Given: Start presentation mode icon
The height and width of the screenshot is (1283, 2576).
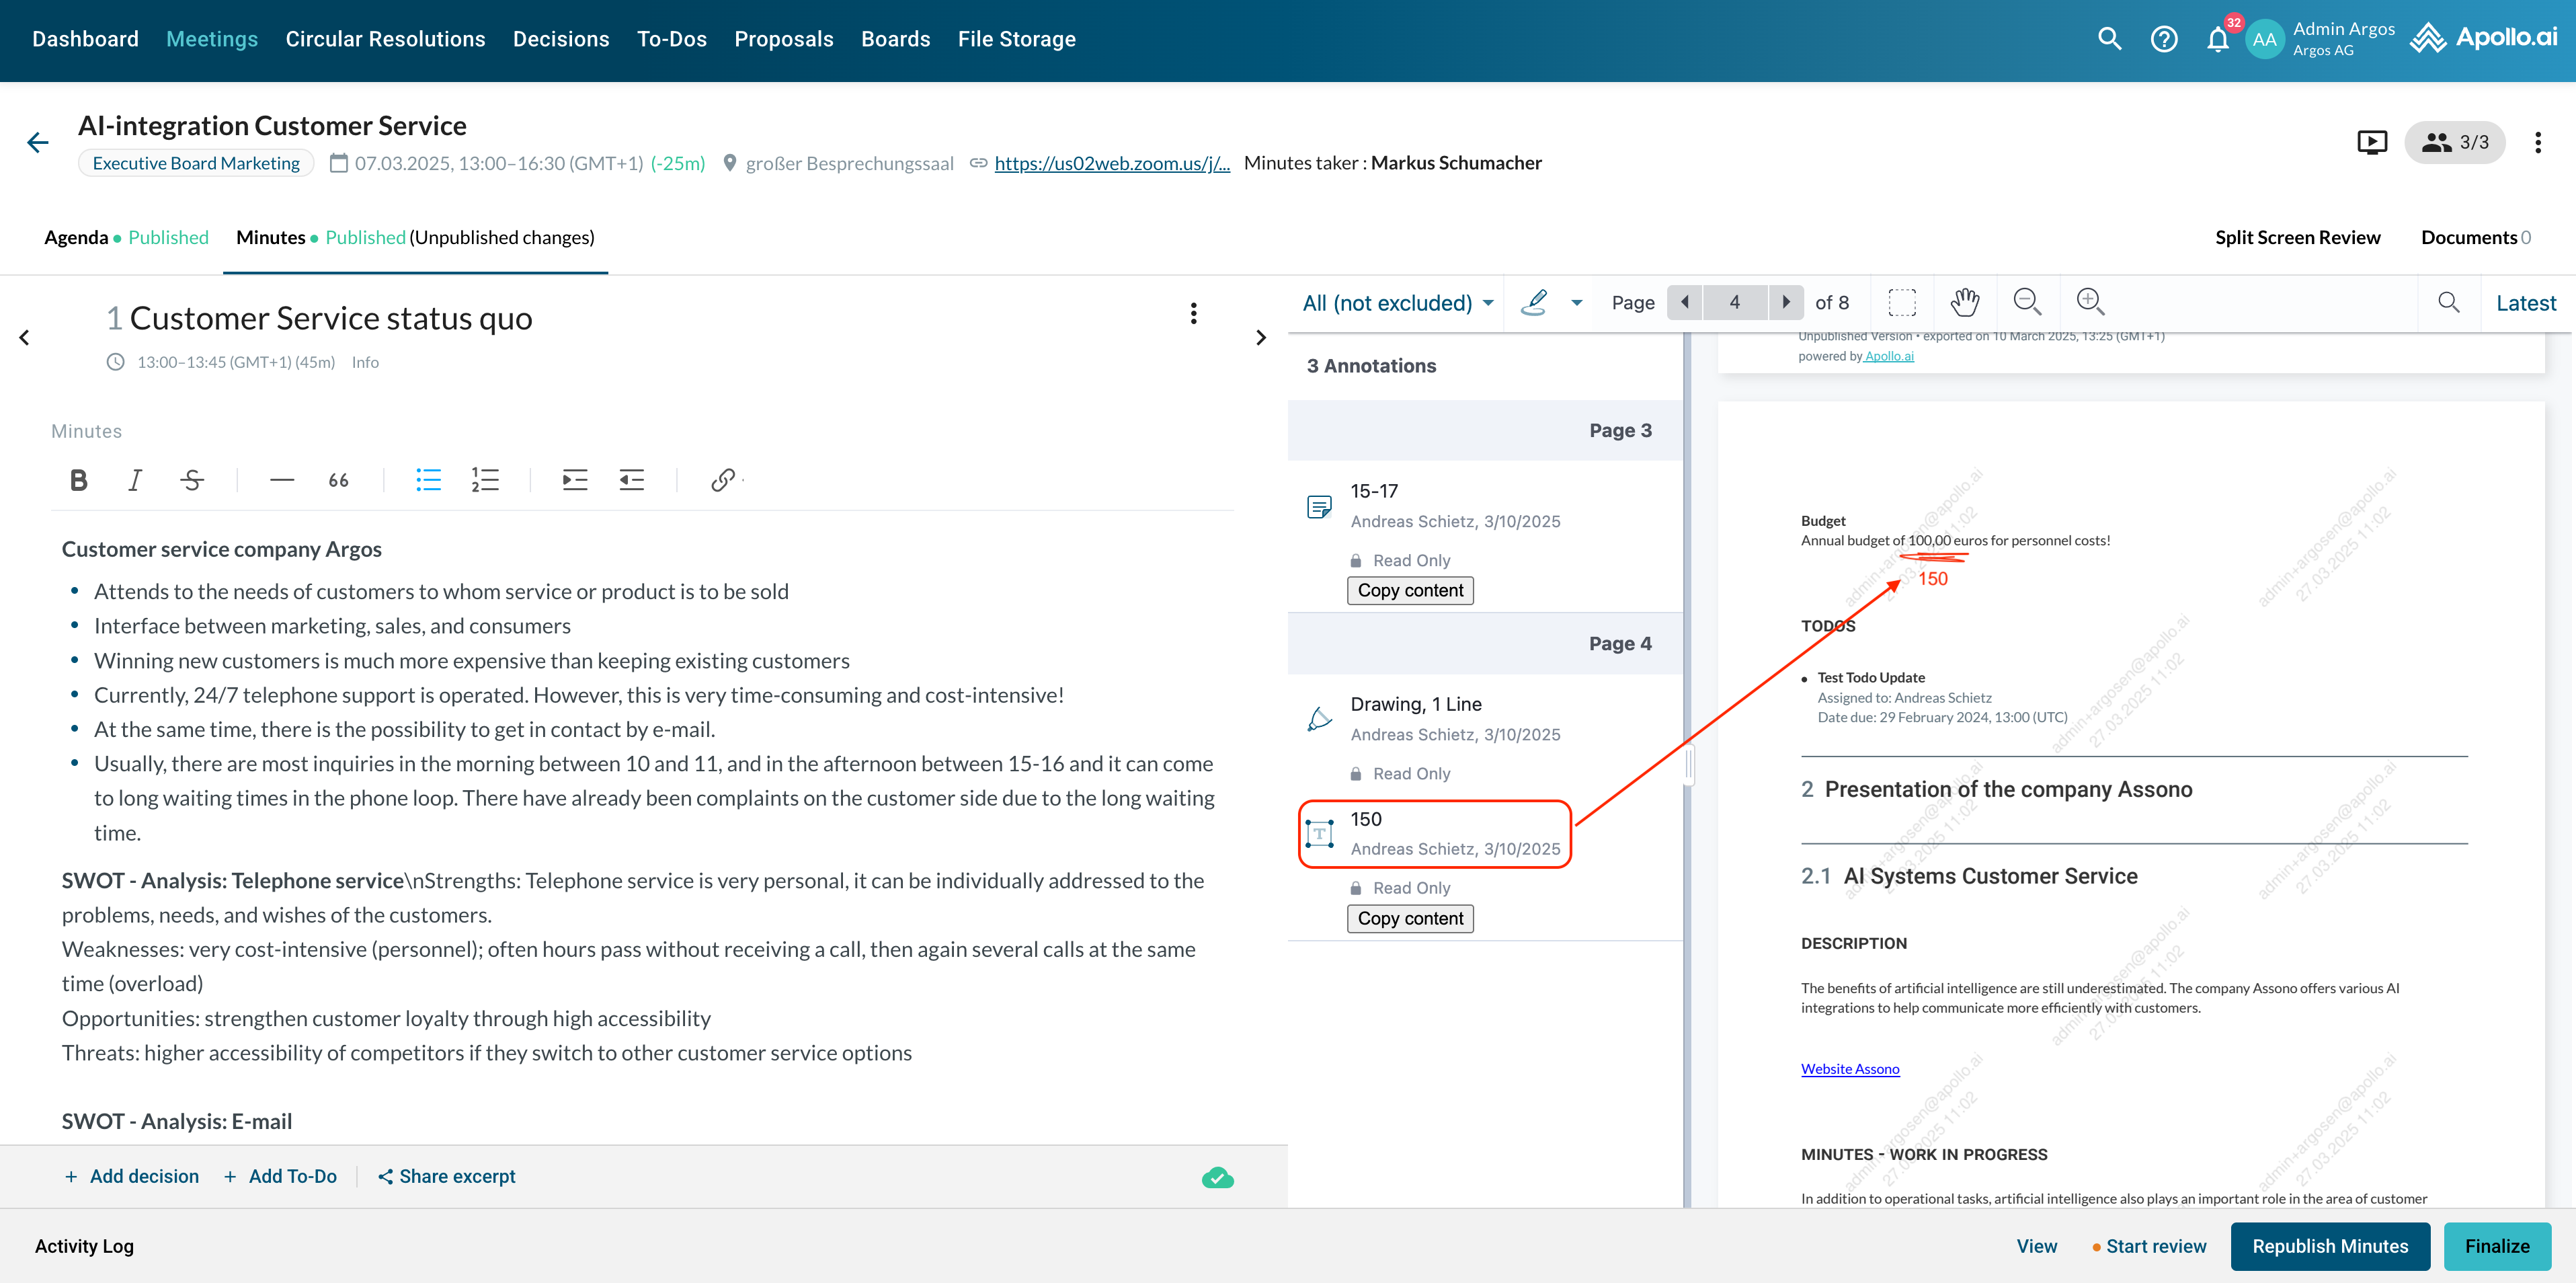Looking at the screenshot, I should pyautogui.click(x=2371, y=143).
